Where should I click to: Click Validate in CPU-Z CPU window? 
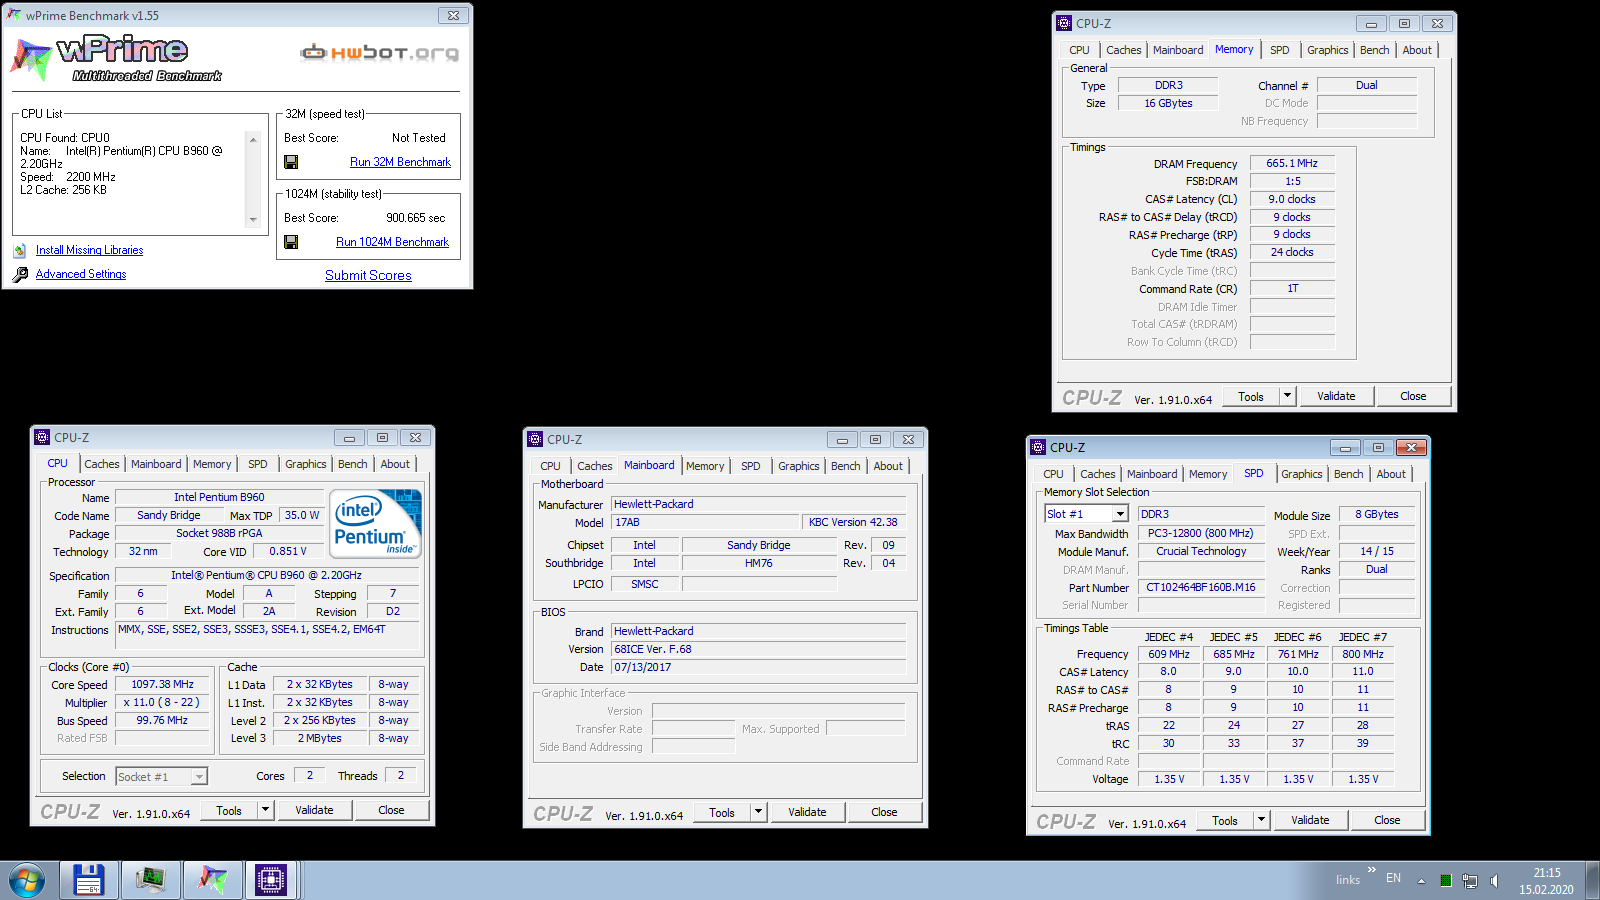[314, 810]
